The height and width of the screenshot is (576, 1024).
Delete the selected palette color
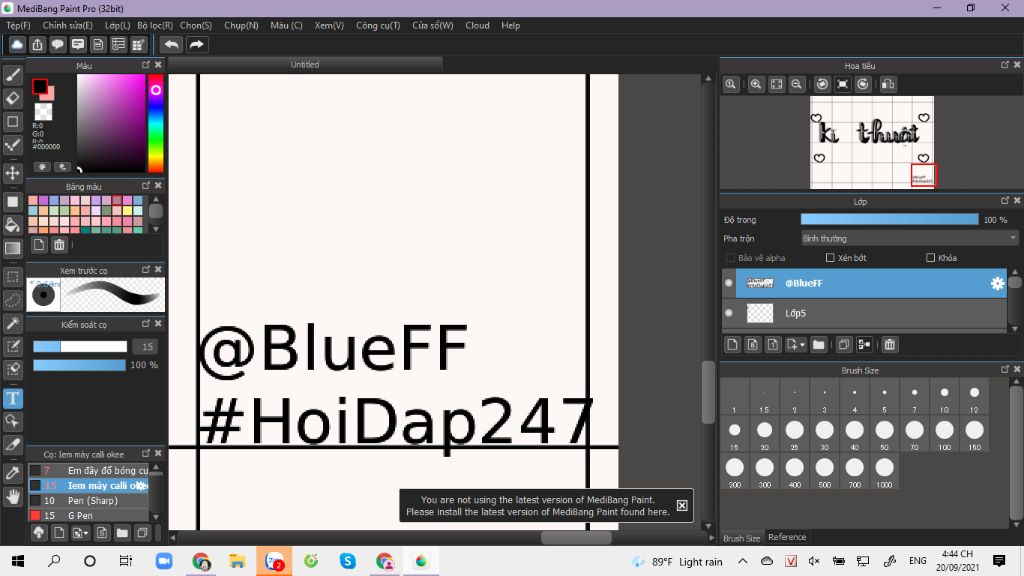(59, 245)
